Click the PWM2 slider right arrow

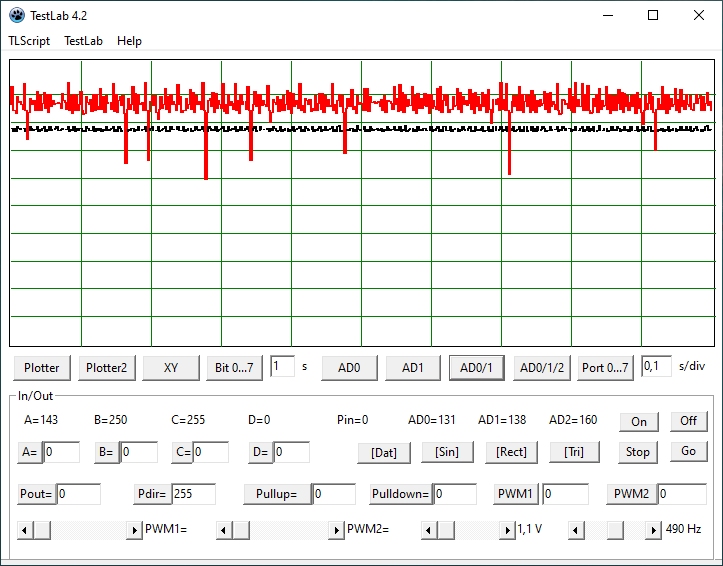[336, 530]
